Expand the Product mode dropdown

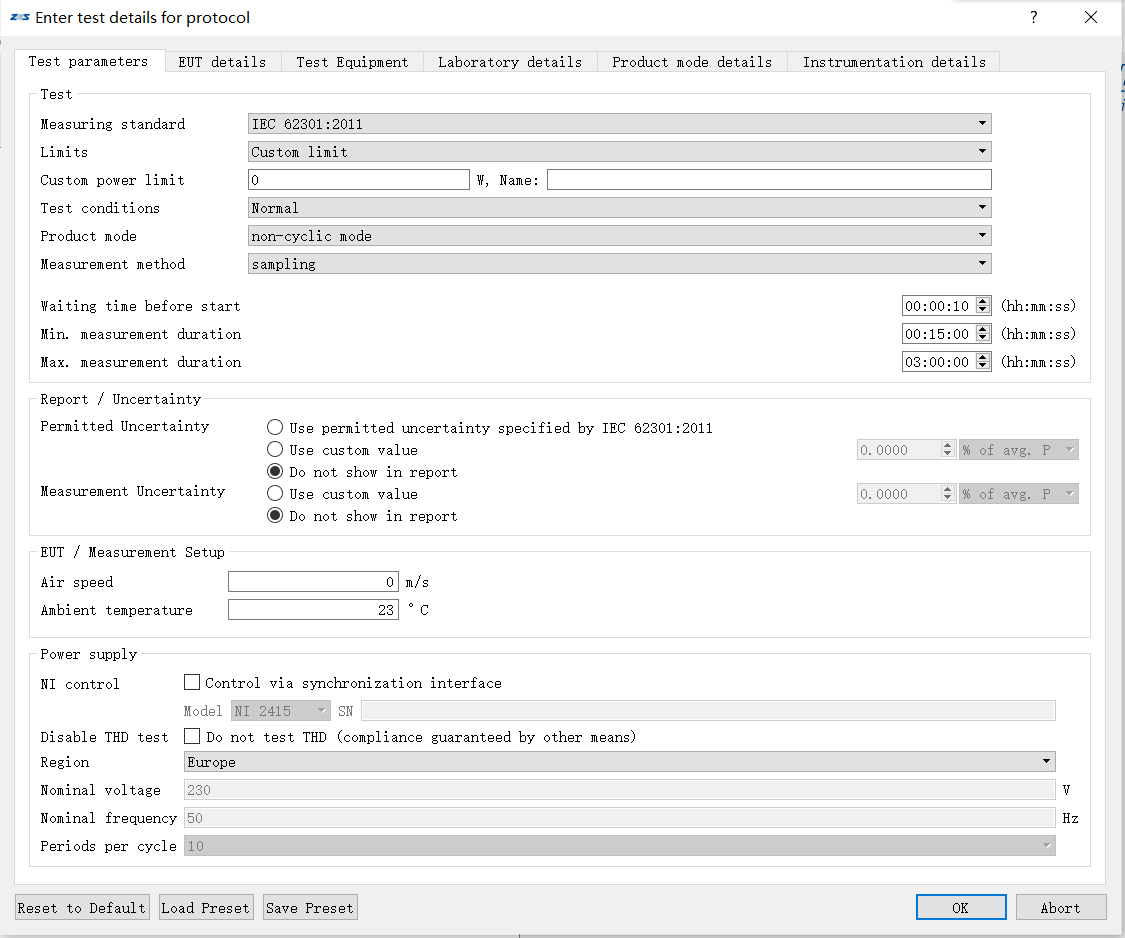point(619,235)
